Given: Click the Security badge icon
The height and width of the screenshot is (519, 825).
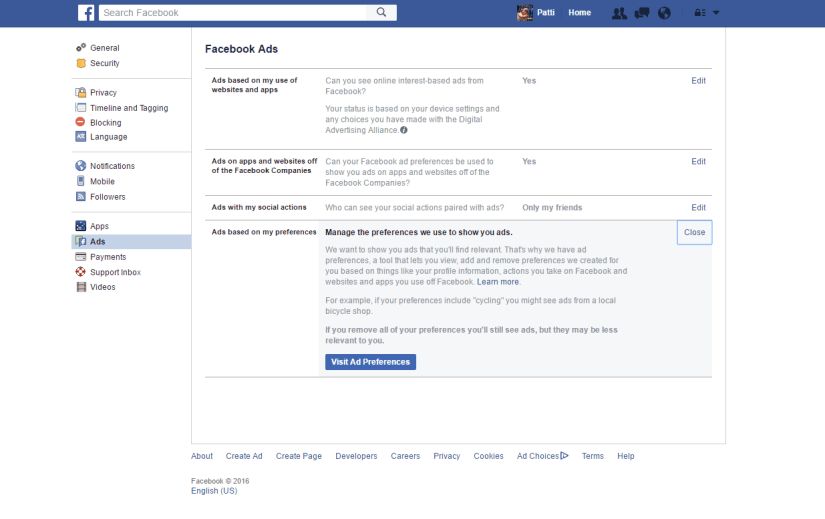Looking at the screenshot, I should coord(81,63).
